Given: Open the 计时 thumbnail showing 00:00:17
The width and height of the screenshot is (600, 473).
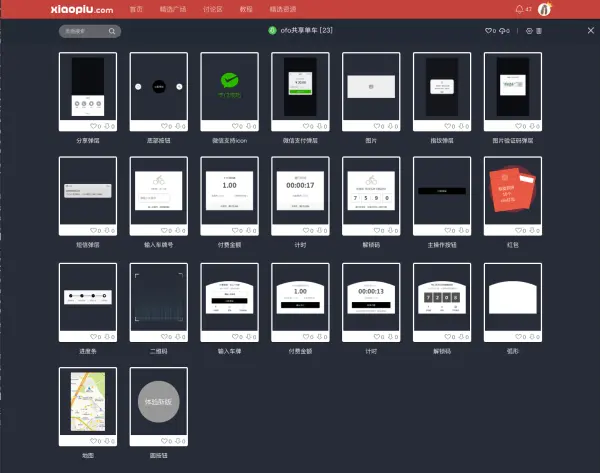Looking at the screenshot, I should 300,191.
